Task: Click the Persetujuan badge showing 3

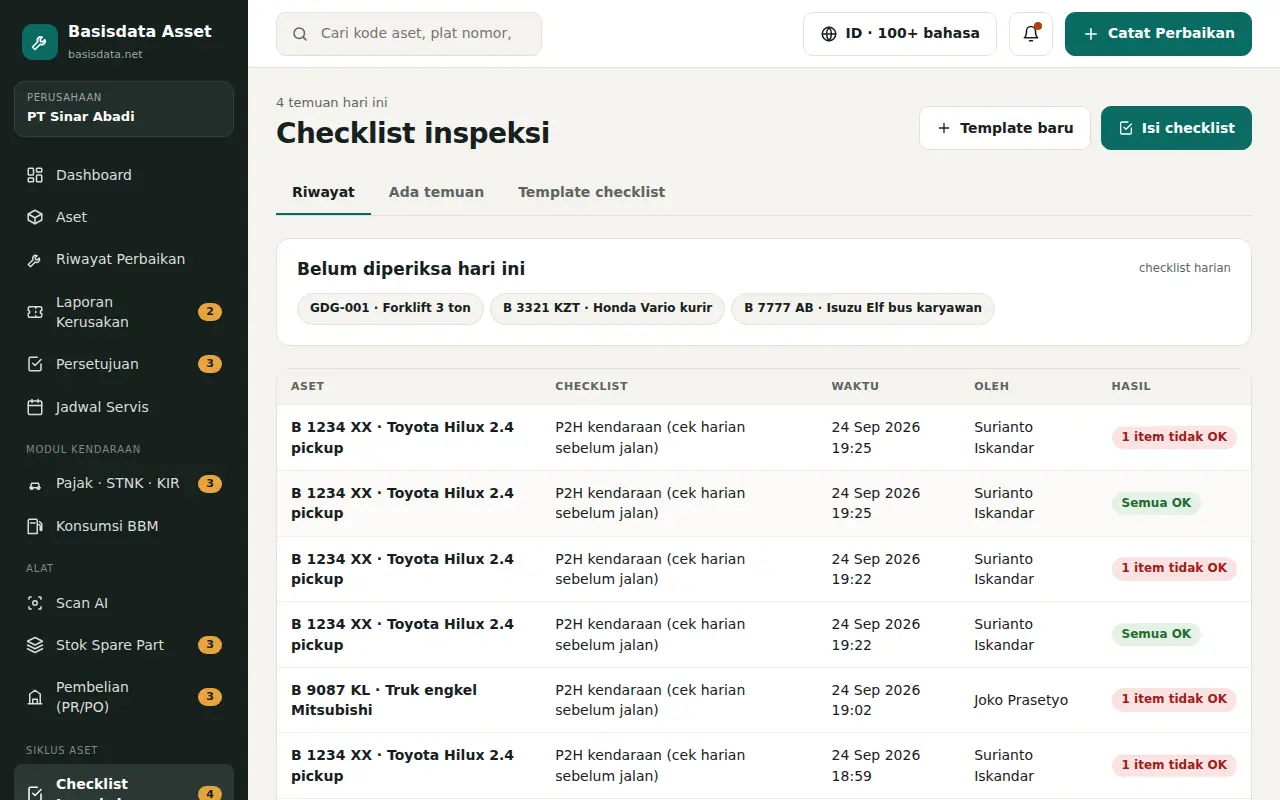Action: (210, 364)
